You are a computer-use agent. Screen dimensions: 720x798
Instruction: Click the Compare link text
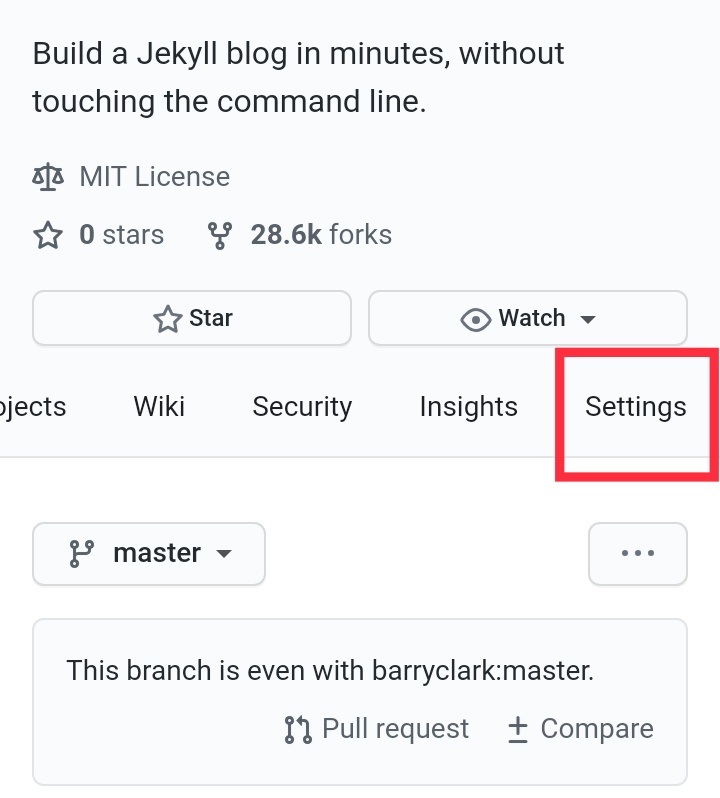[596, 729]
